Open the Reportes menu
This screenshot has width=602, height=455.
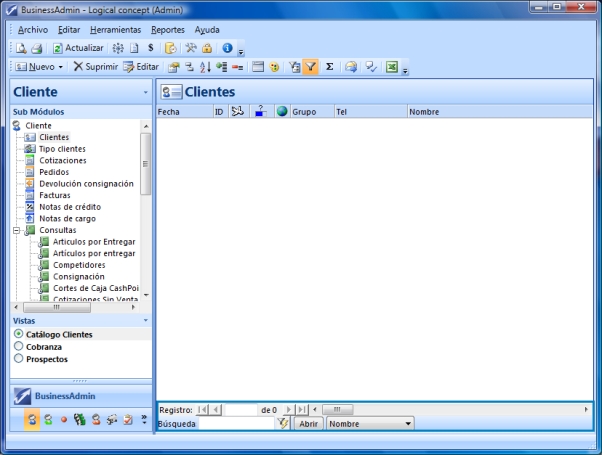click(x=167, y=30)
